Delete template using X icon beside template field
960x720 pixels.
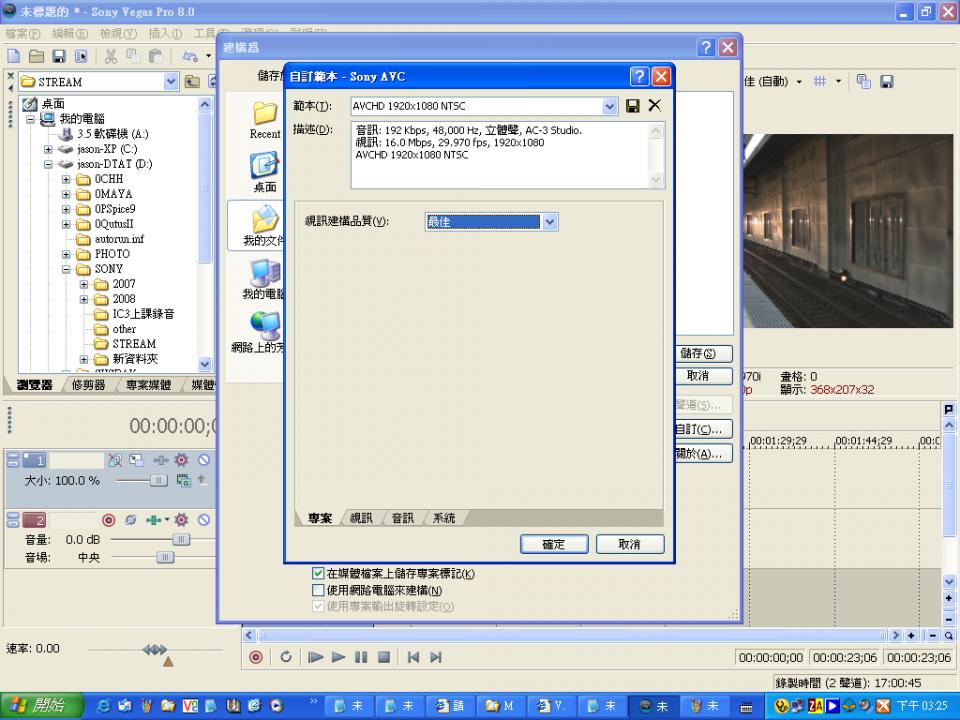654,105
